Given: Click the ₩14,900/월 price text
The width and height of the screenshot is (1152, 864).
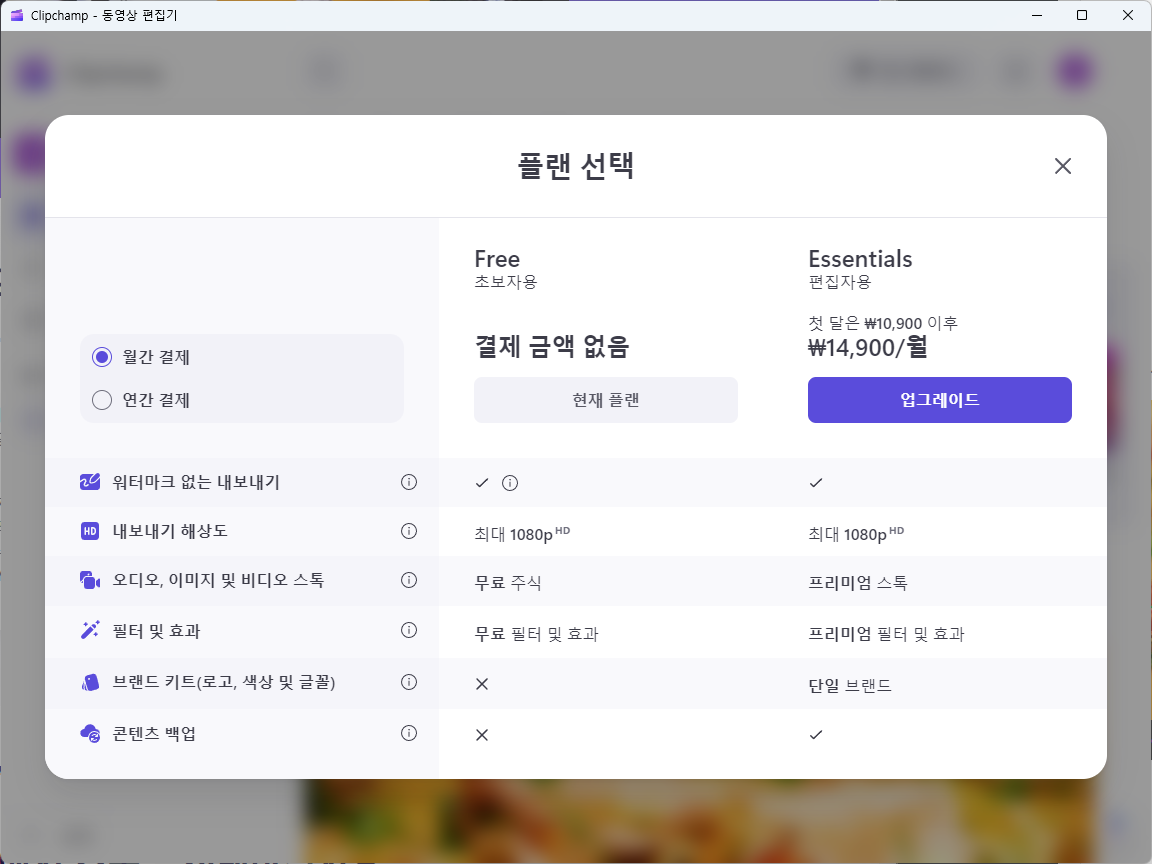Looking at the screenshot, I should pyautogui.click(x=868, y=347).
